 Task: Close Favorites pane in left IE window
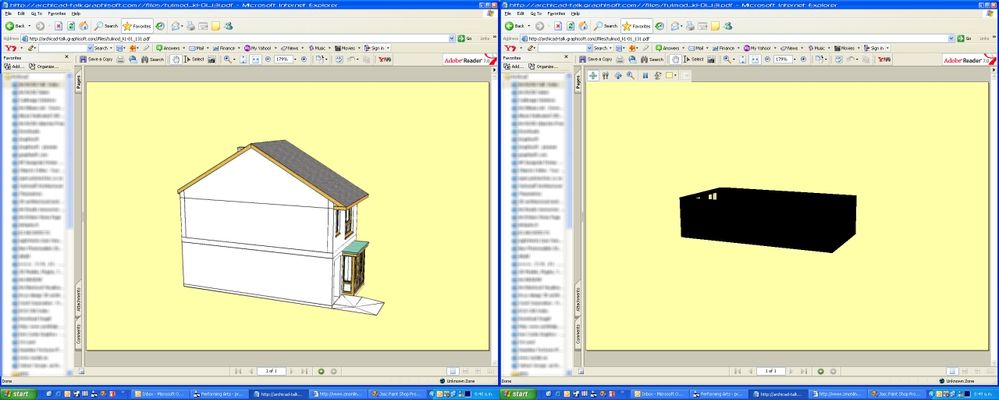click(67, 57)
